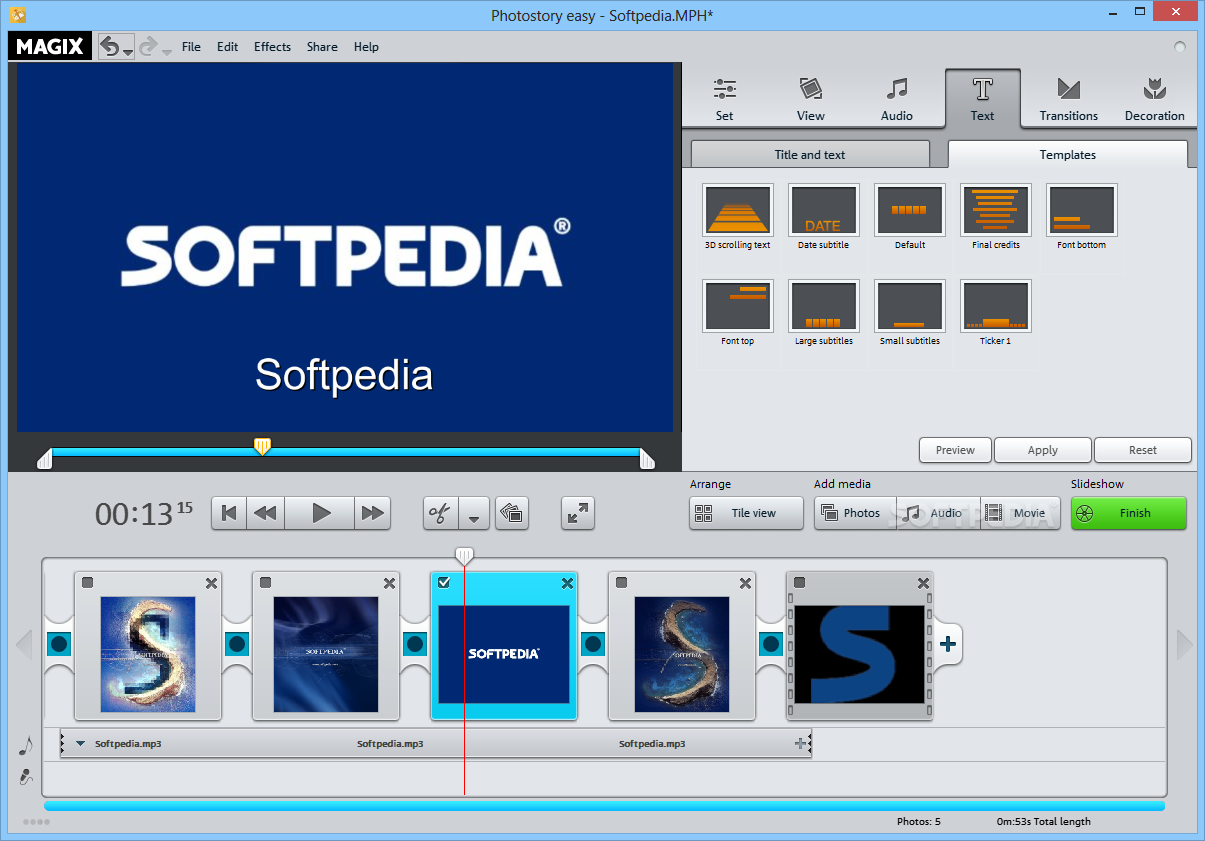
Task: Check the fourth photo's selection checkbox
Action: pyautogui.click(x=622, y=583)
